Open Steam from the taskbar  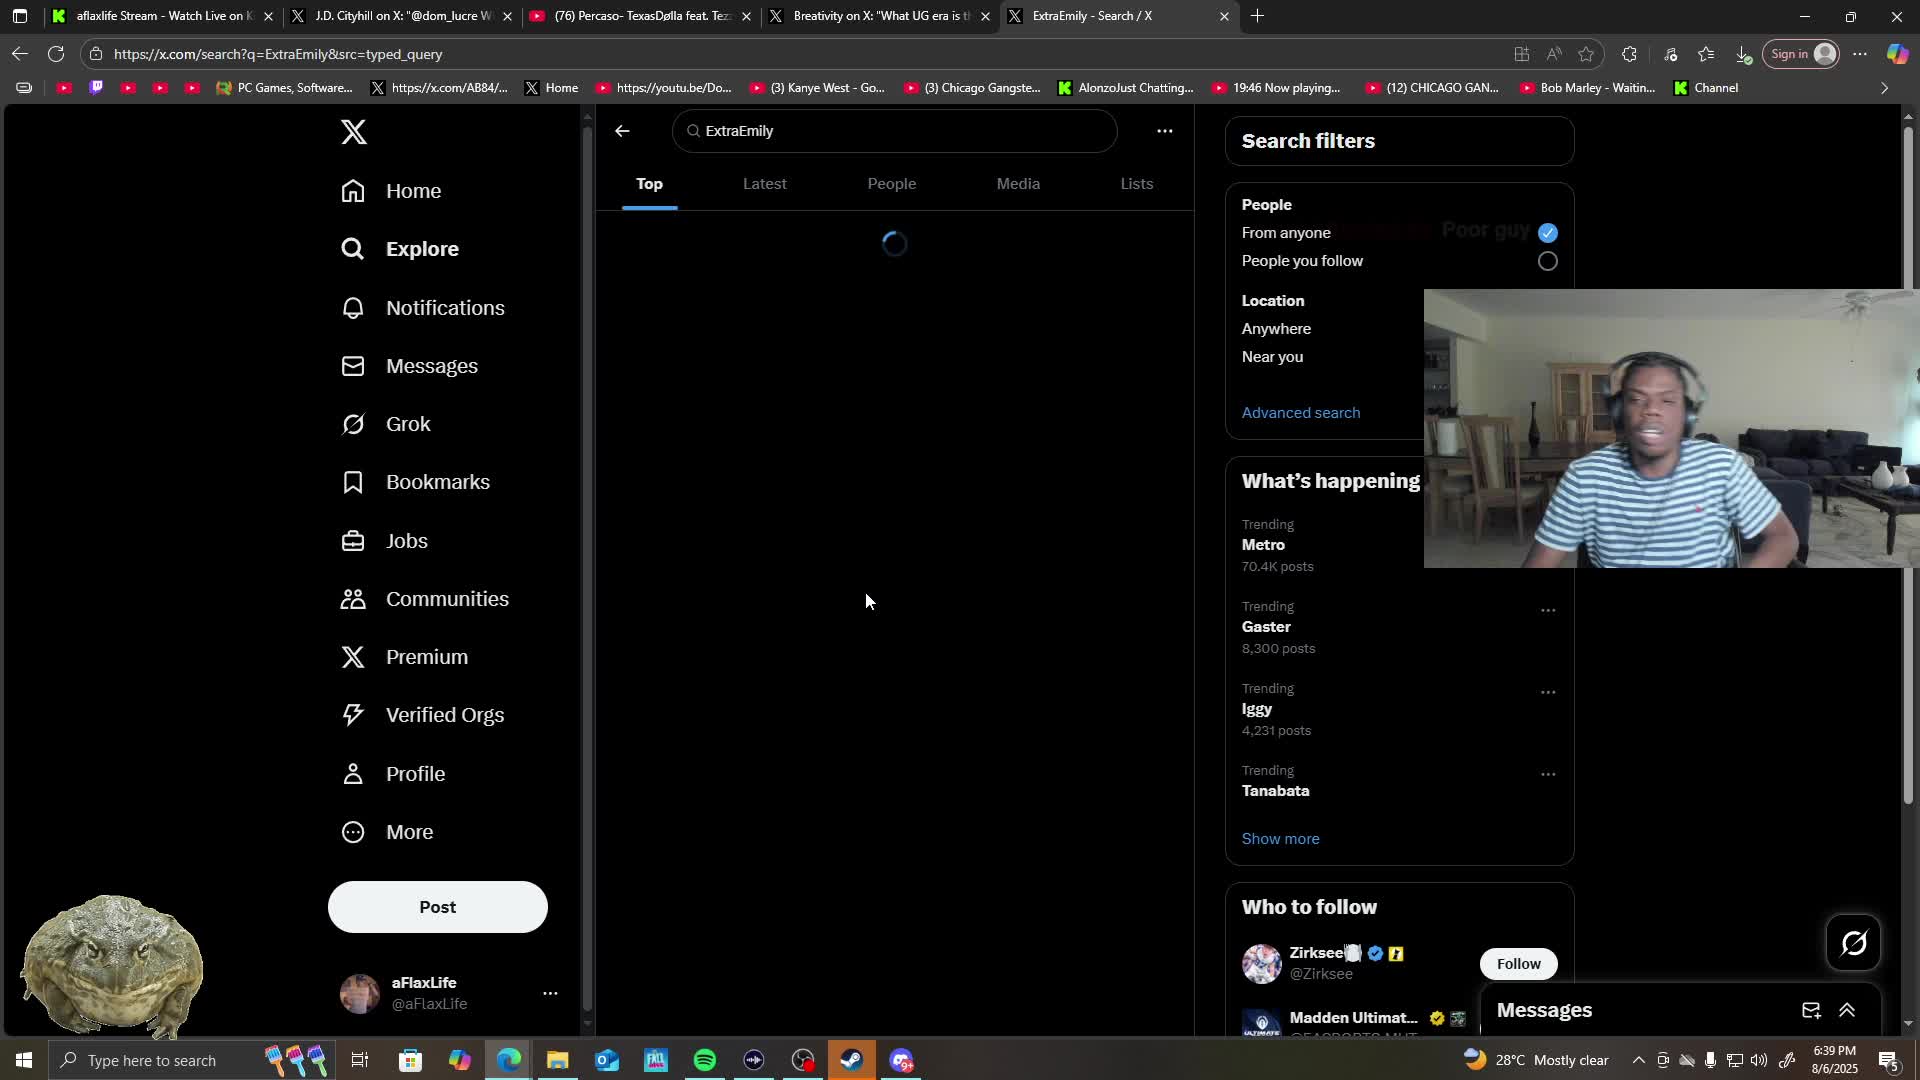click(852, 1060)
